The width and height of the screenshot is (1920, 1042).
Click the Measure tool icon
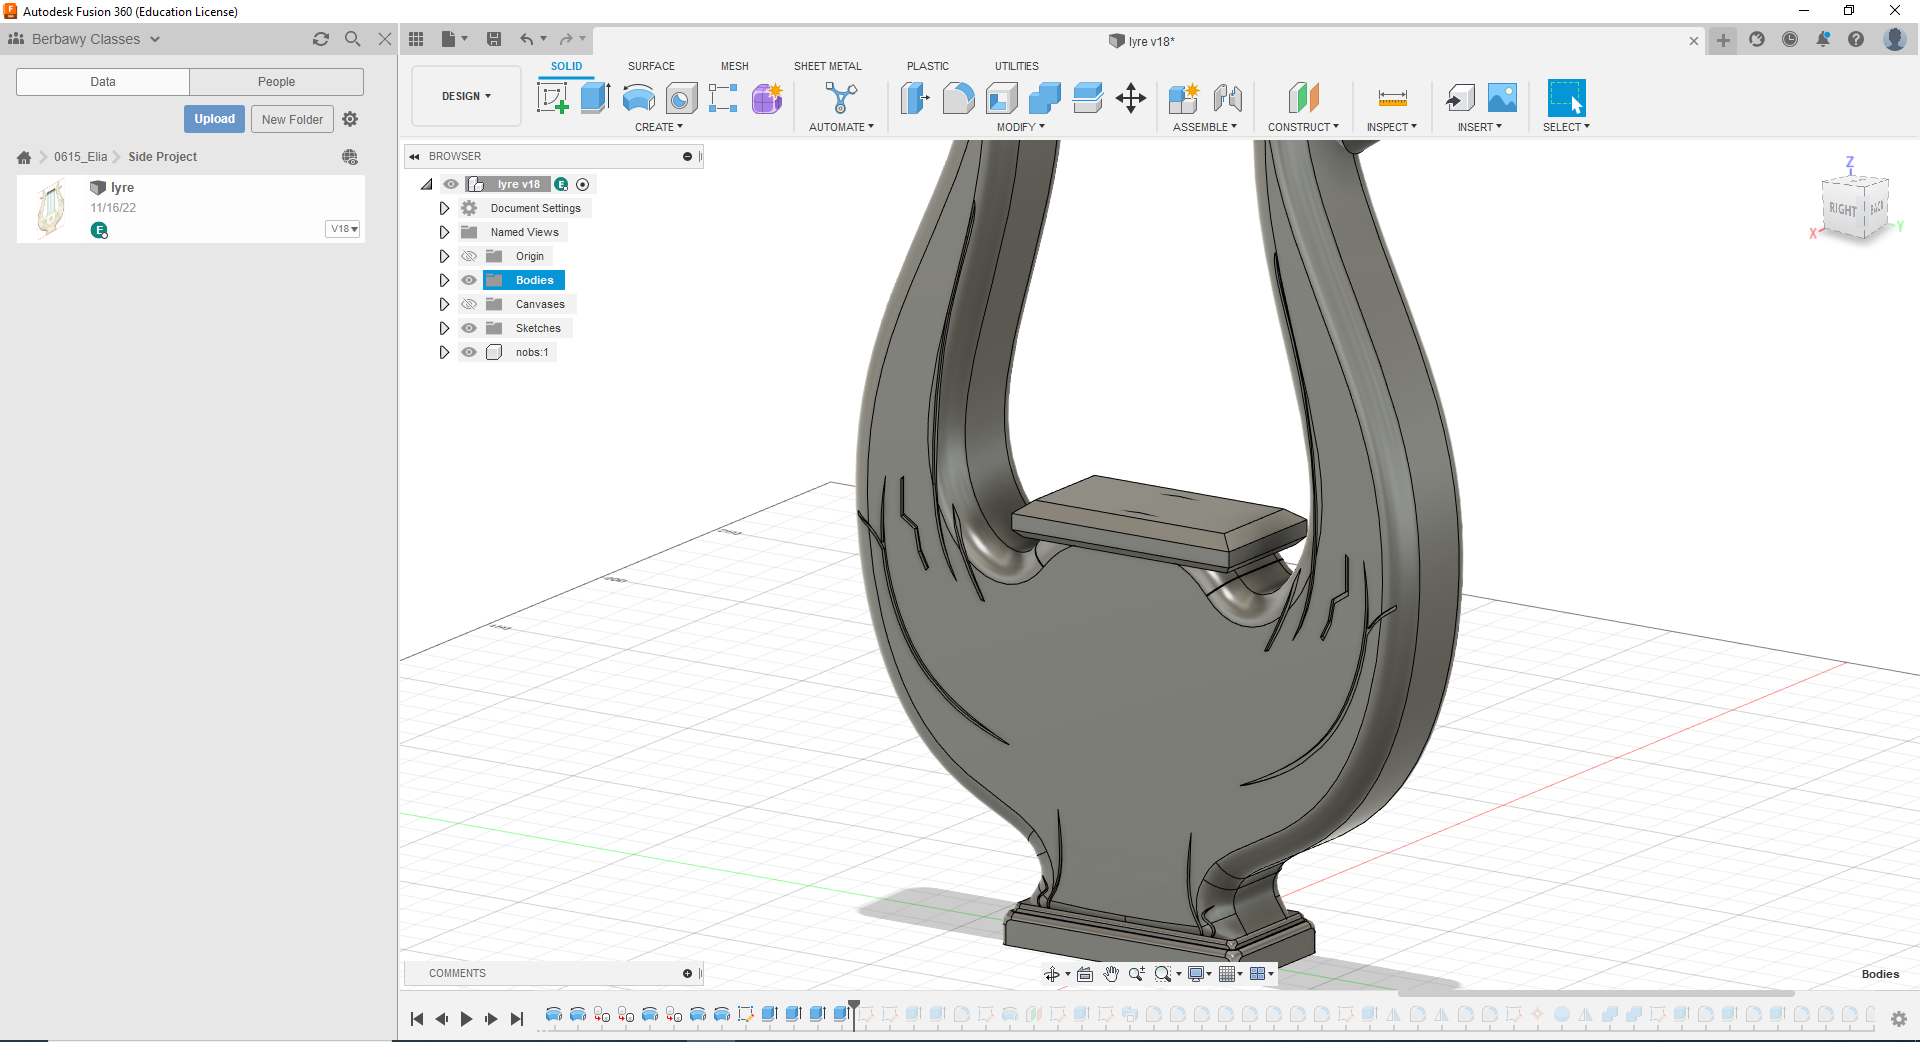click(1392, 98)
